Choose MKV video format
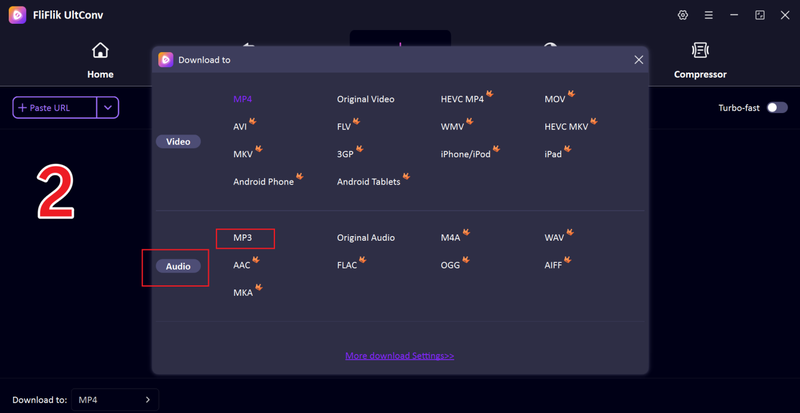 (x=243, y=154)
